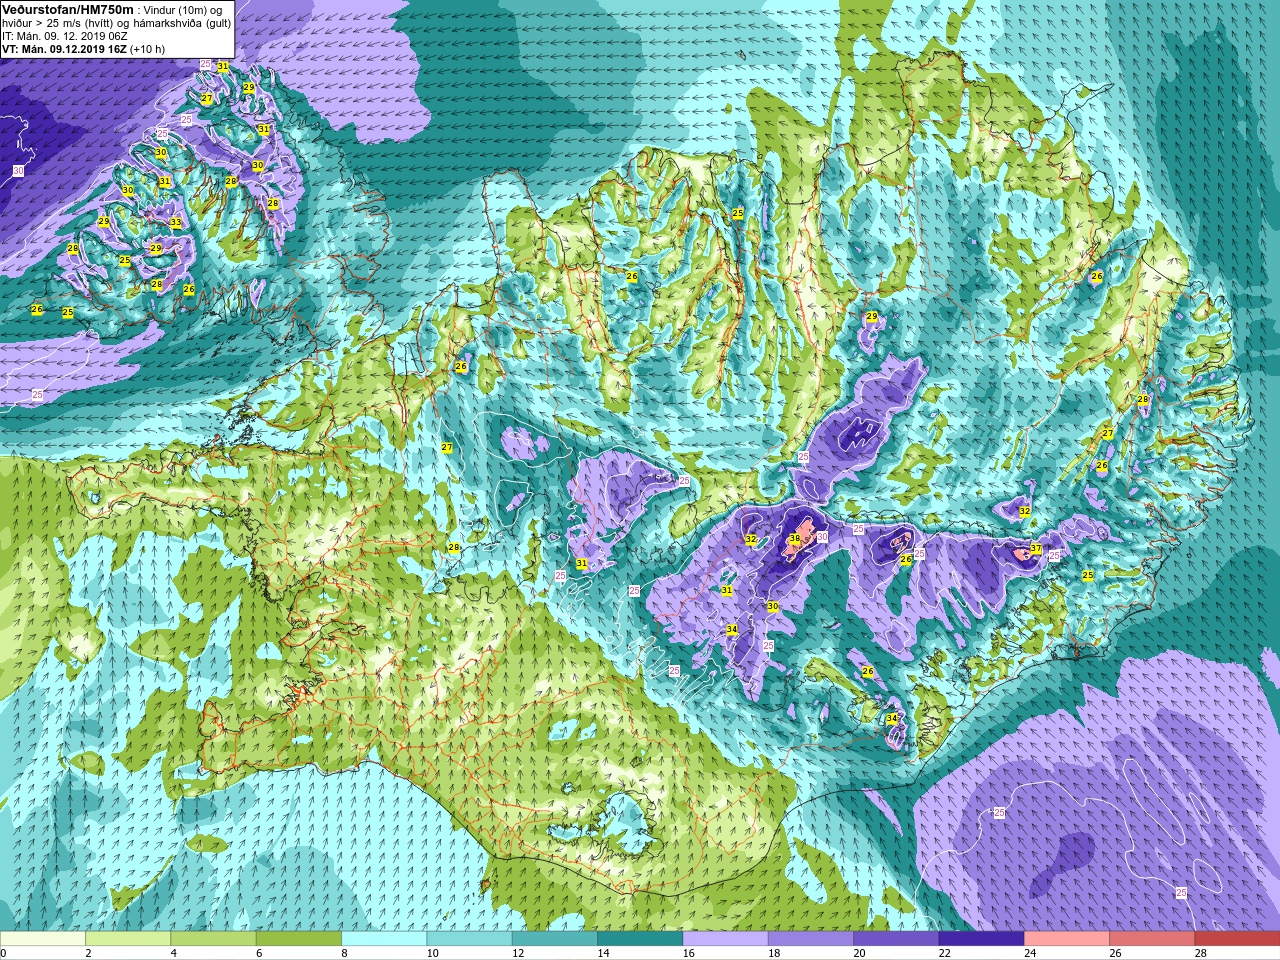
Task: Click the yellow gust label '38'
Action: 795,539
